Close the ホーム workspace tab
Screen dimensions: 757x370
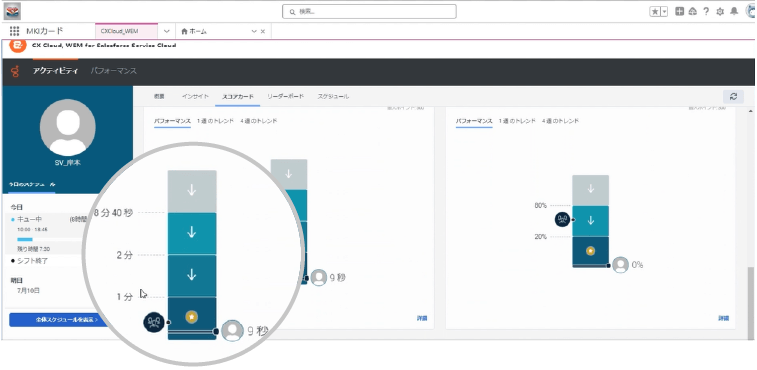pos(263,31)
